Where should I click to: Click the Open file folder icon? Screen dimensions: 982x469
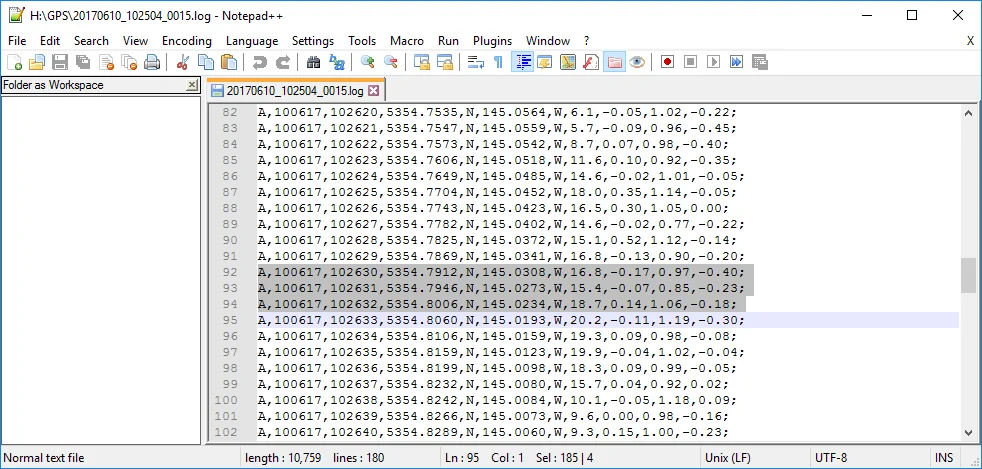37,62
